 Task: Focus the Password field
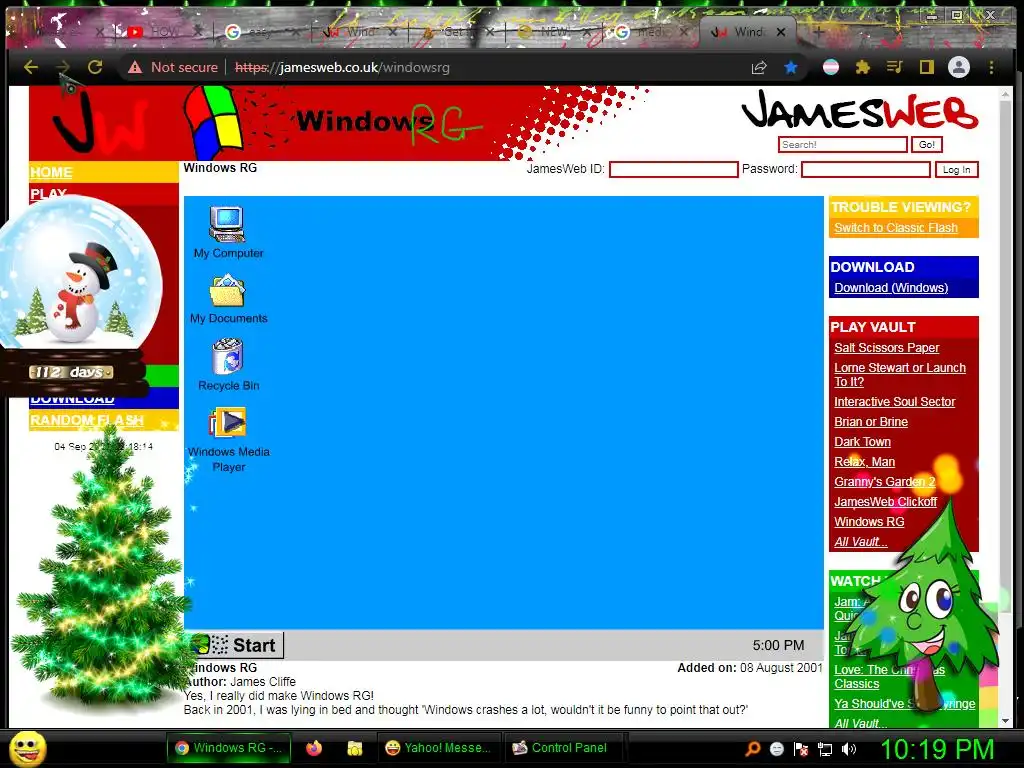click(865, 169)
